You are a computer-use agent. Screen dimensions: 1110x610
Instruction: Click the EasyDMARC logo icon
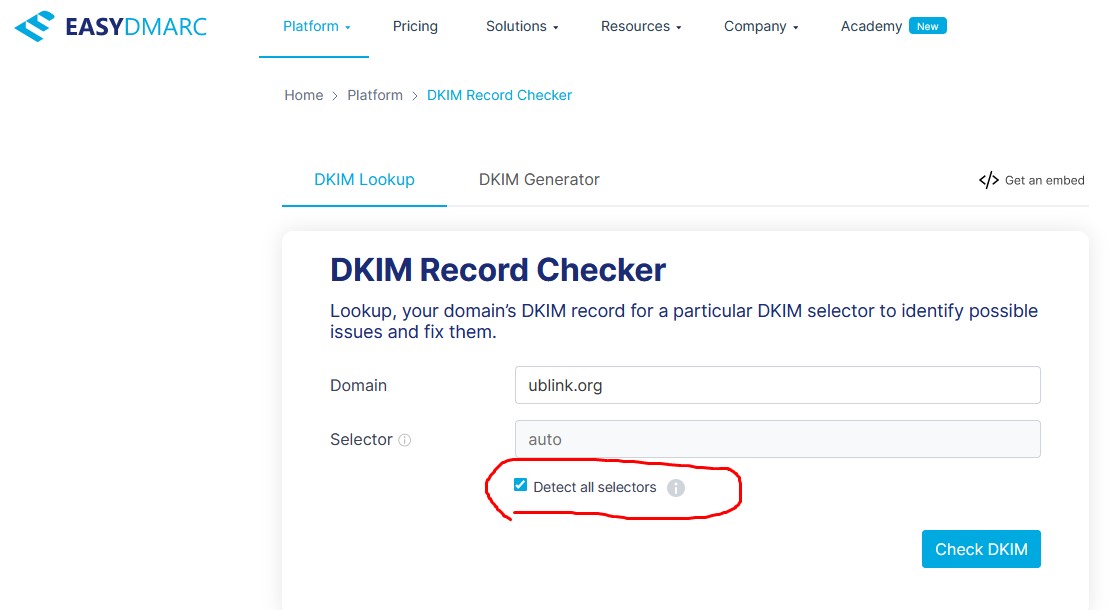pyautogui.click(x=32, y=24)
